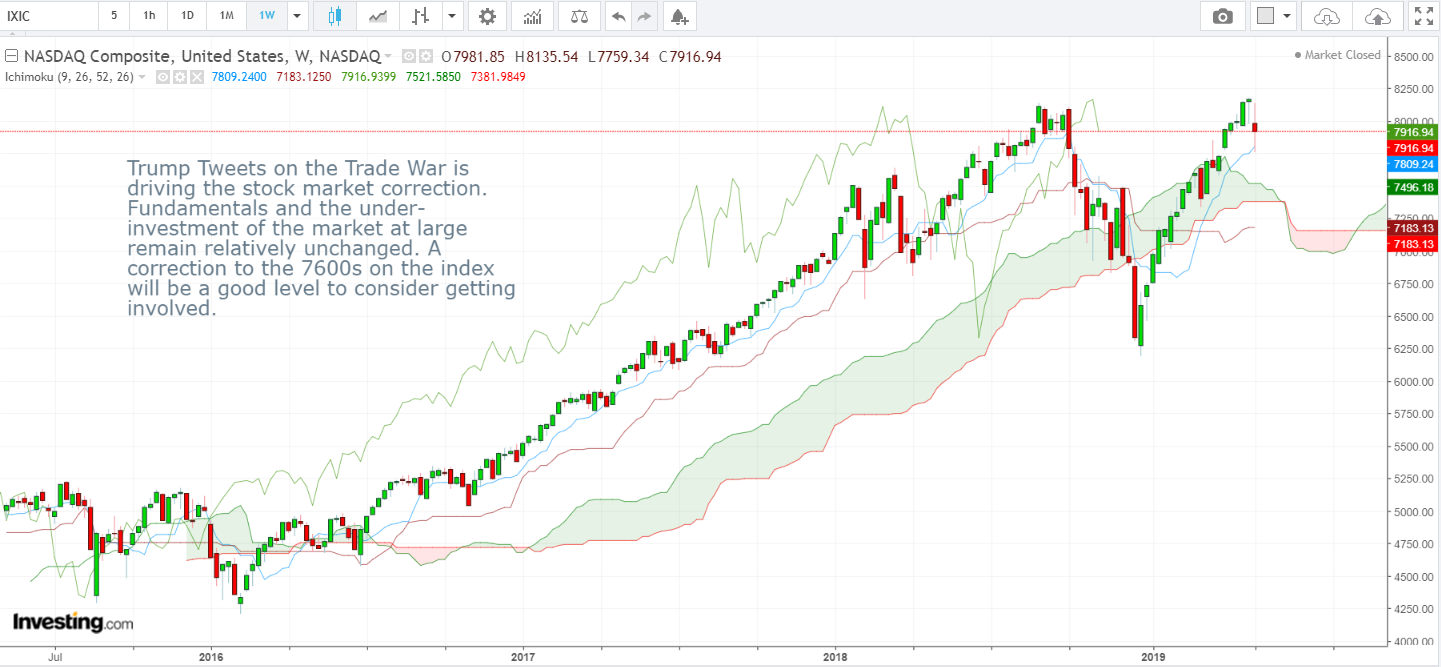This screenshot has width=1441, height=667.
Task: Click the 2018 time axis label
Action: [x=835, y=658]
